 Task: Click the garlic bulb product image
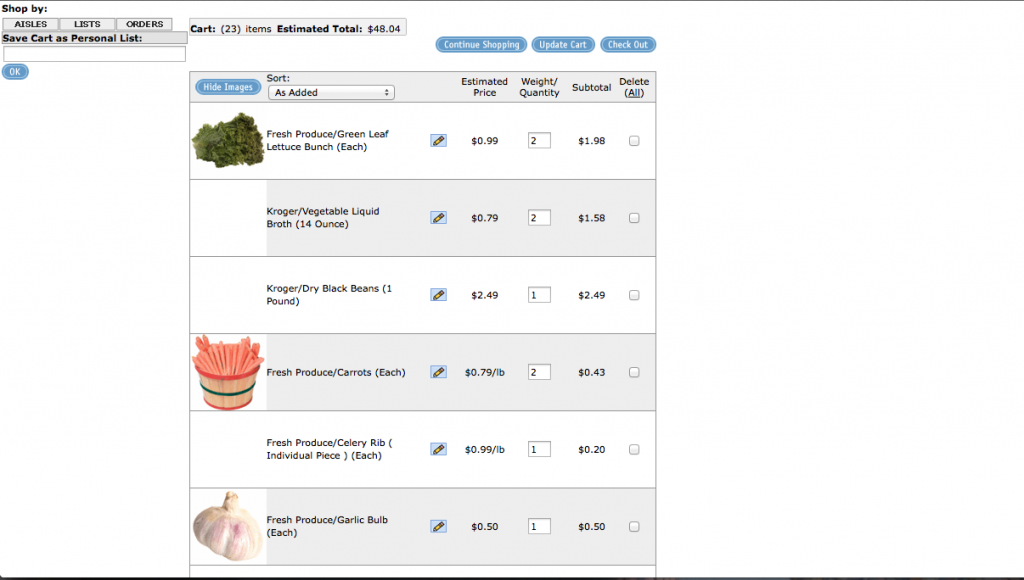pos(228,526)
